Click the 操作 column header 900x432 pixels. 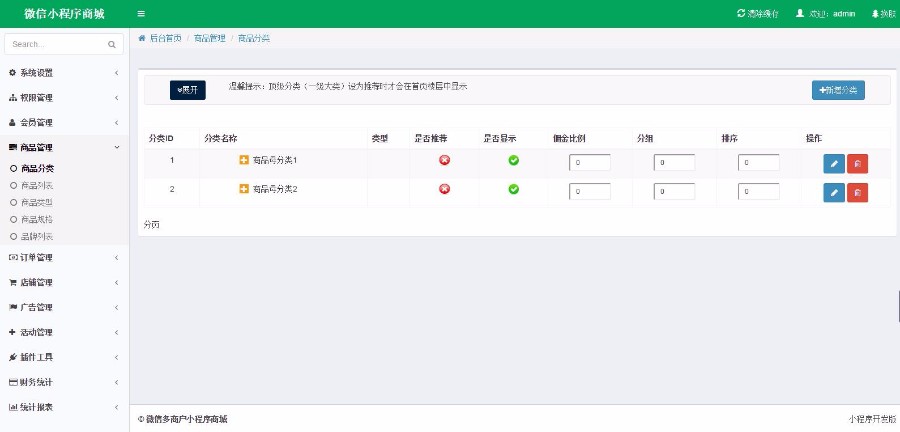coord(814,138)
